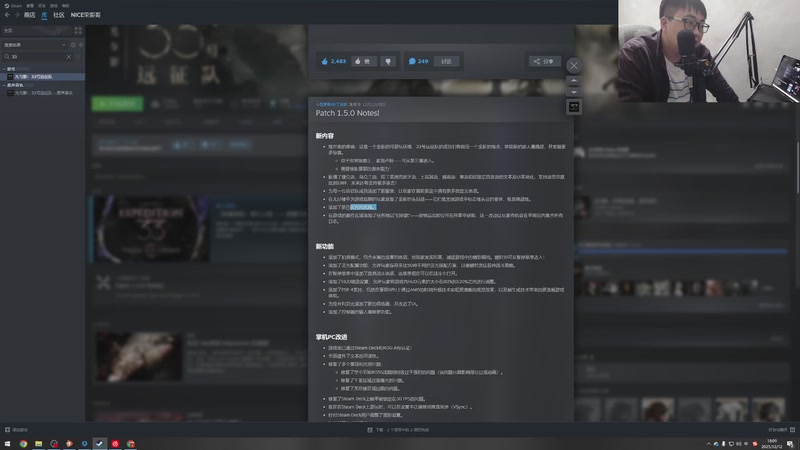
Task: Open the notification center icon
Action: (x=790, y=444)
